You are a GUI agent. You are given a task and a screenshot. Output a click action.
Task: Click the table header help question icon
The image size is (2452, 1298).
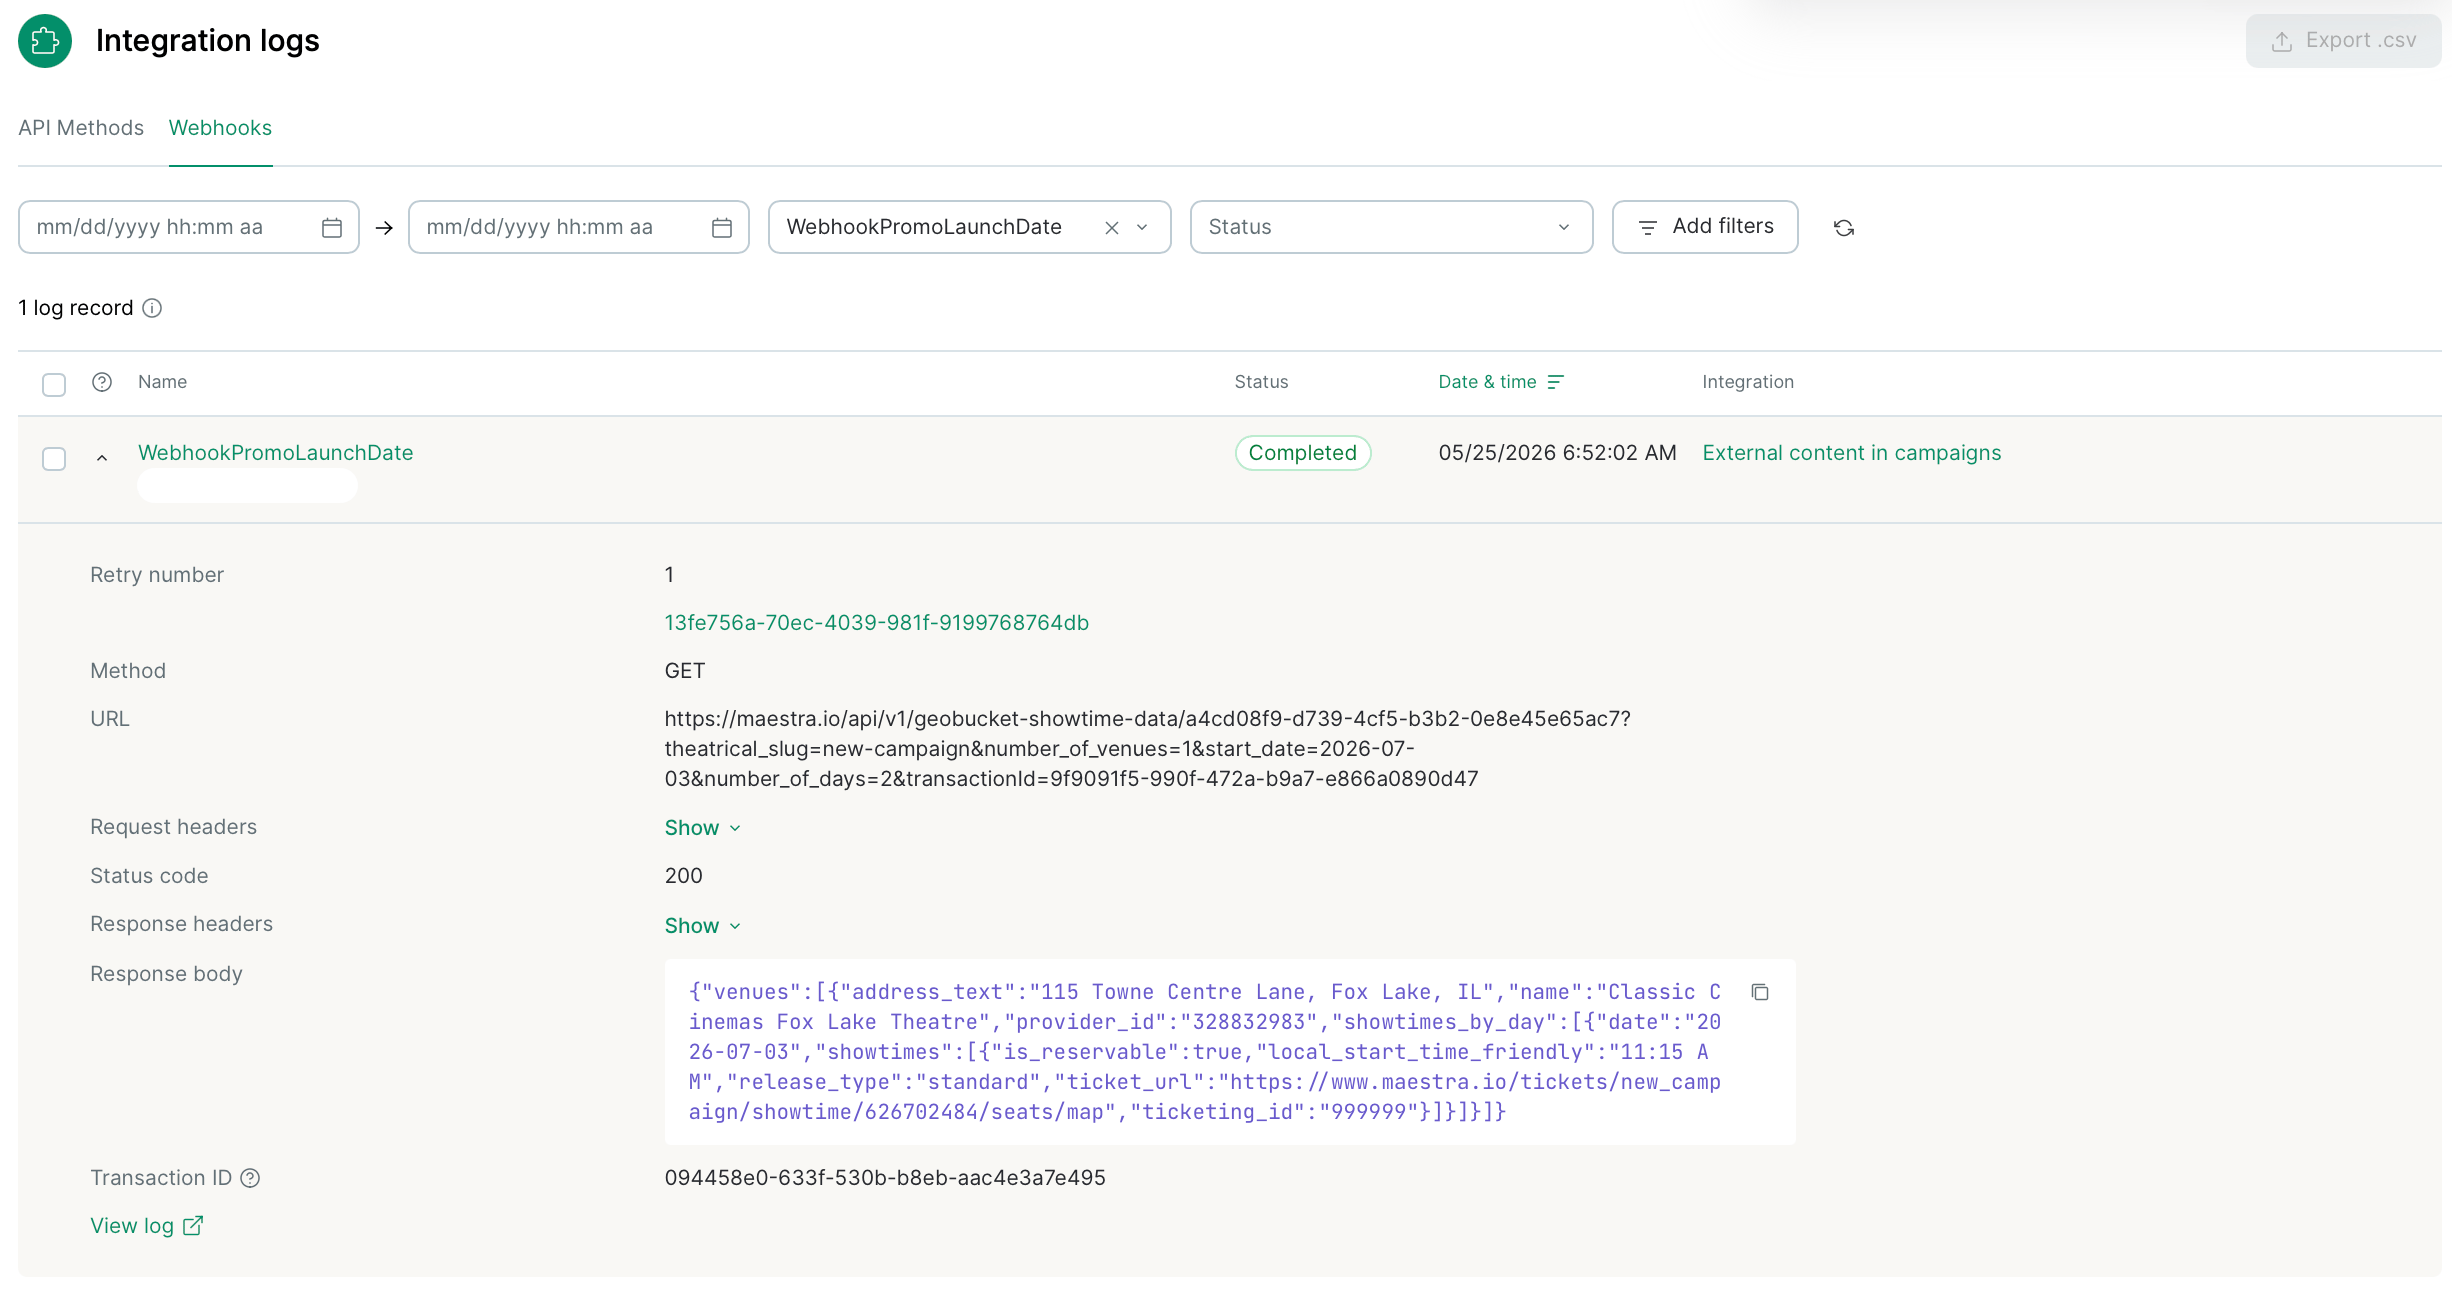pyautogui.click(x=102, y=382)
